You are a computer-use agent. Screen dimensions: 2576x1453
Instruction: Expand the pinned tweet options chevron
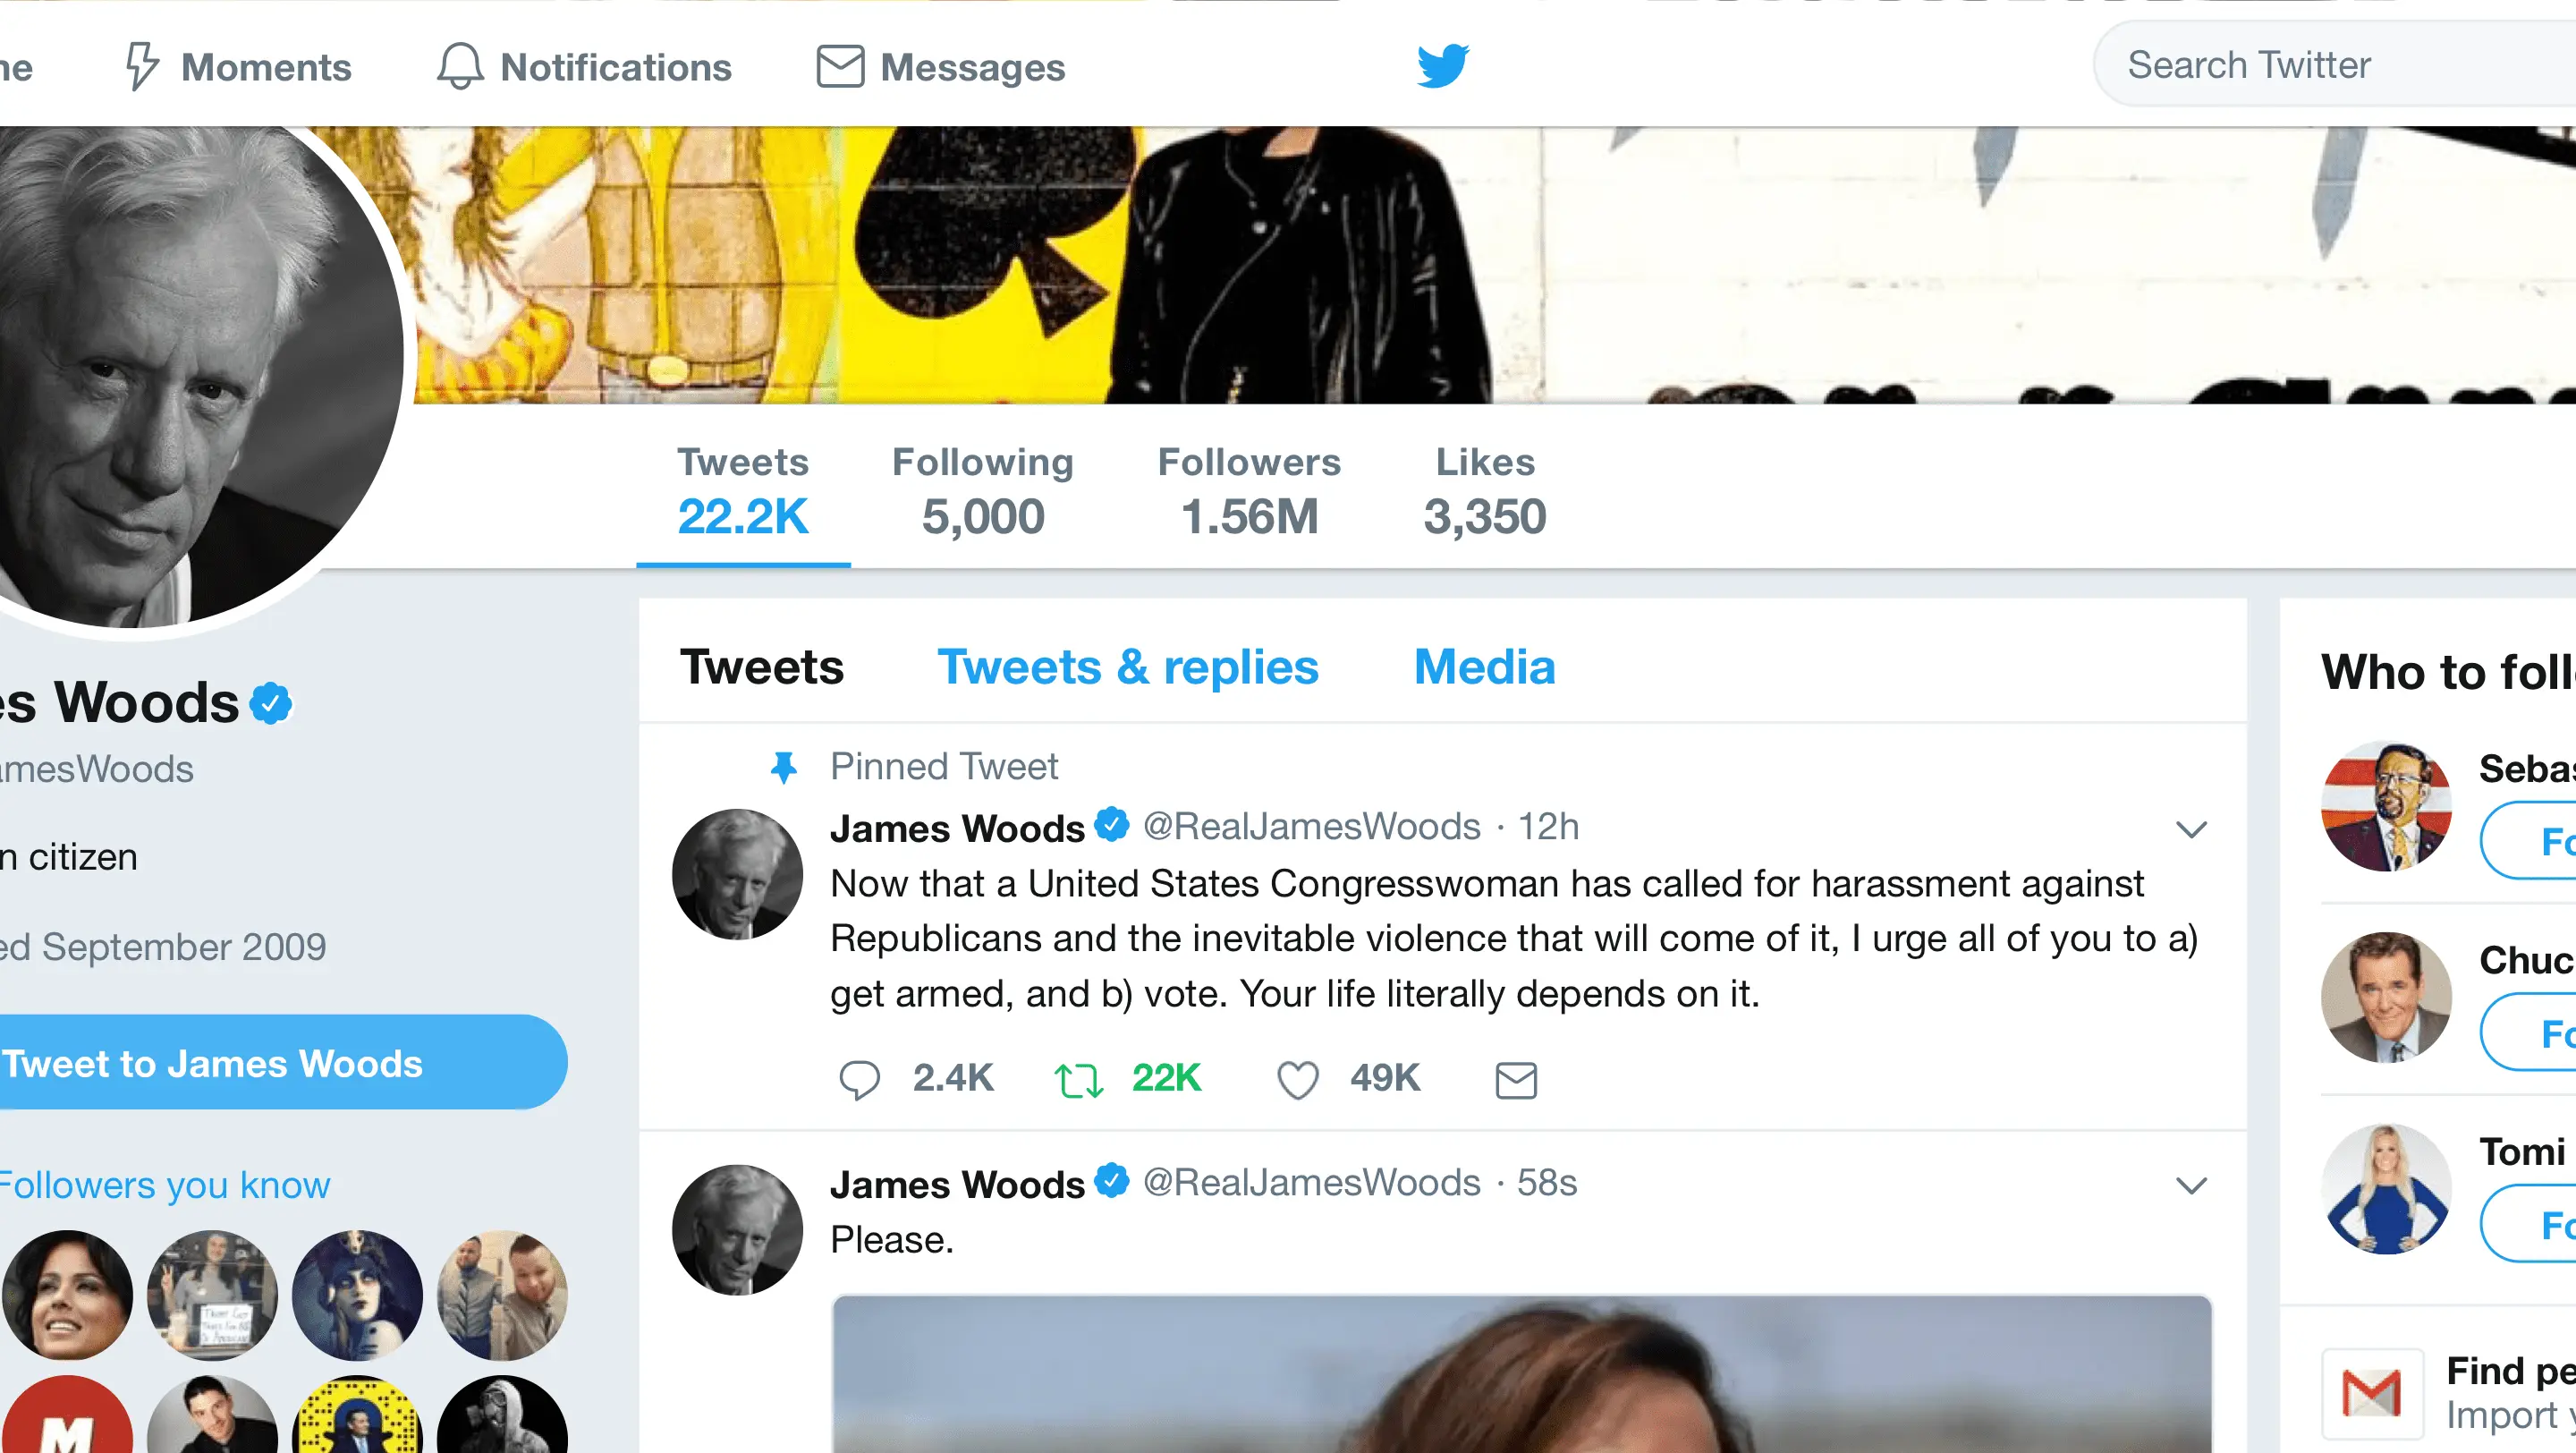coord(2191,829)
